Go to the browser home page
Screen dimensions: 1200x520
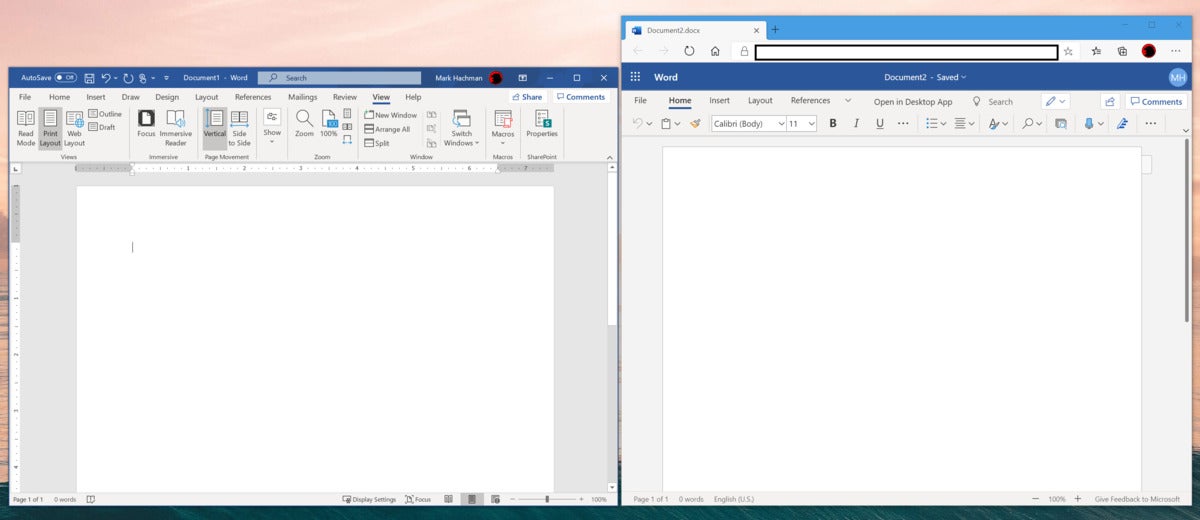715,51
